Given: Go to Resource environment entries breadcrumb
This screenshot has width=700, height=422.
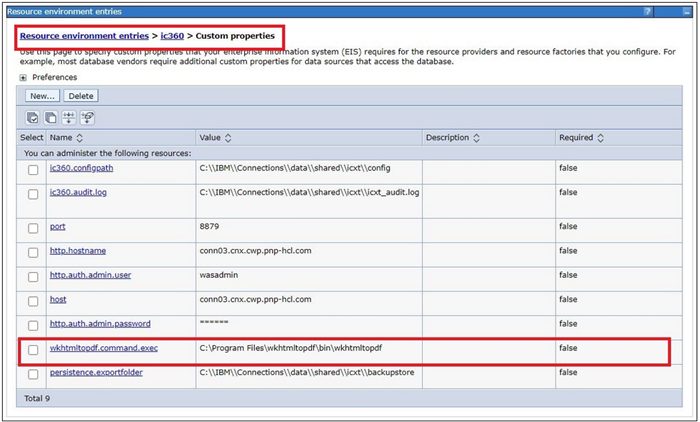Looking at the screenshot, I should (83, 36).
